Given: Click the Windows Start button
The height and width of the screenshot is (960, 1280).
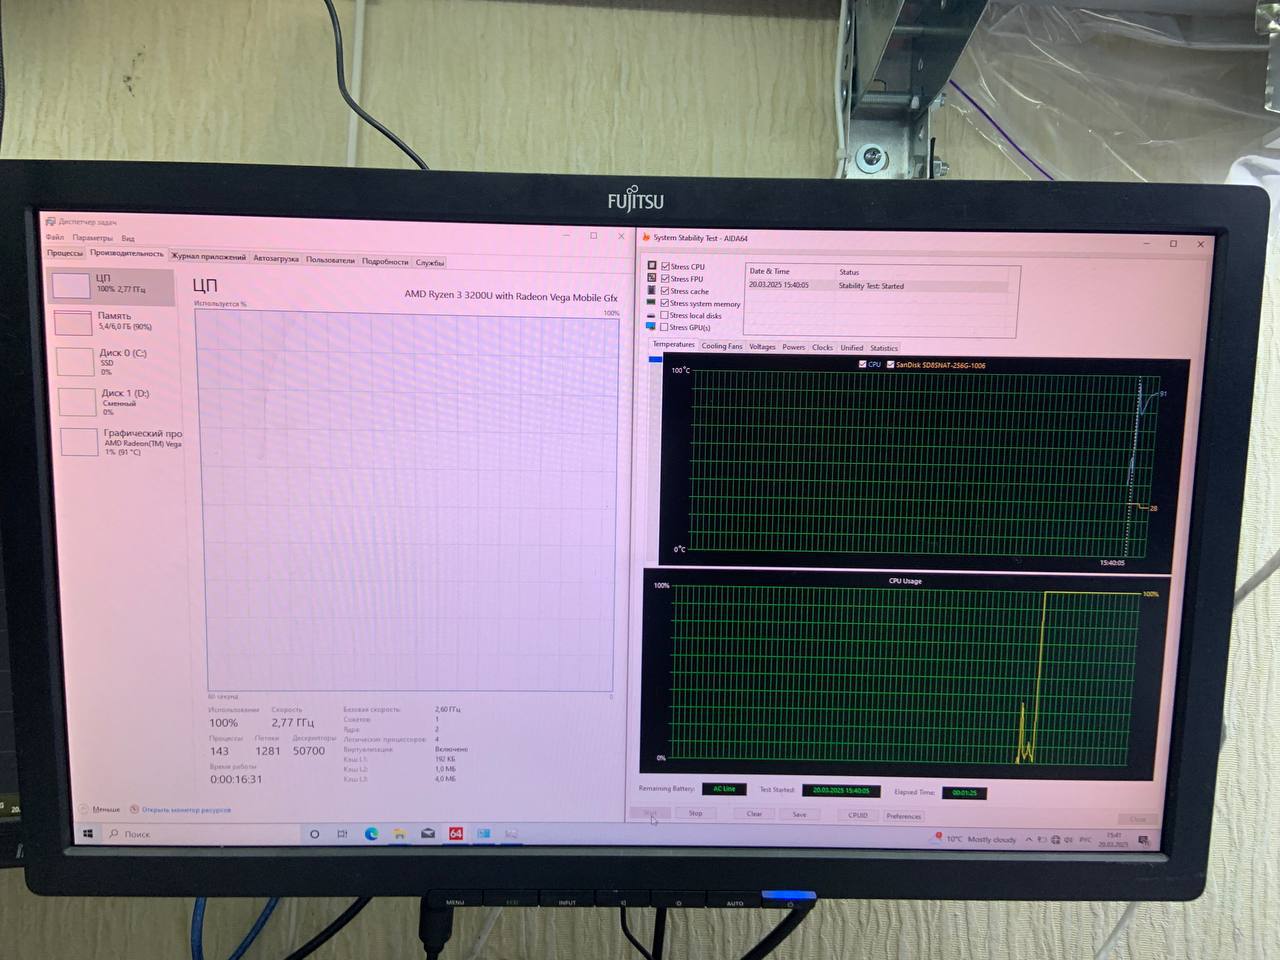Looking at the screenshot, I should click(x=88, y=833).
